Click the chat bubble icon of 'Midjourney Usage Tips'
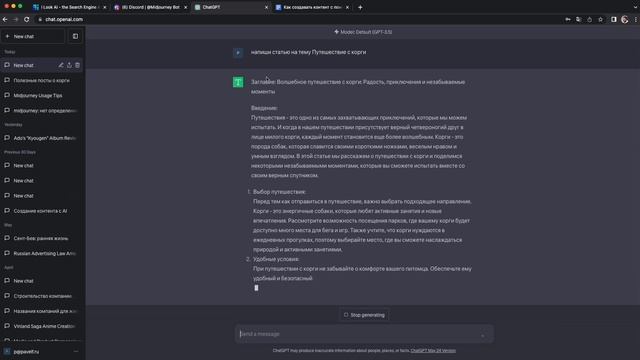Screen dimensions: 640x360 tap(7, 95)
